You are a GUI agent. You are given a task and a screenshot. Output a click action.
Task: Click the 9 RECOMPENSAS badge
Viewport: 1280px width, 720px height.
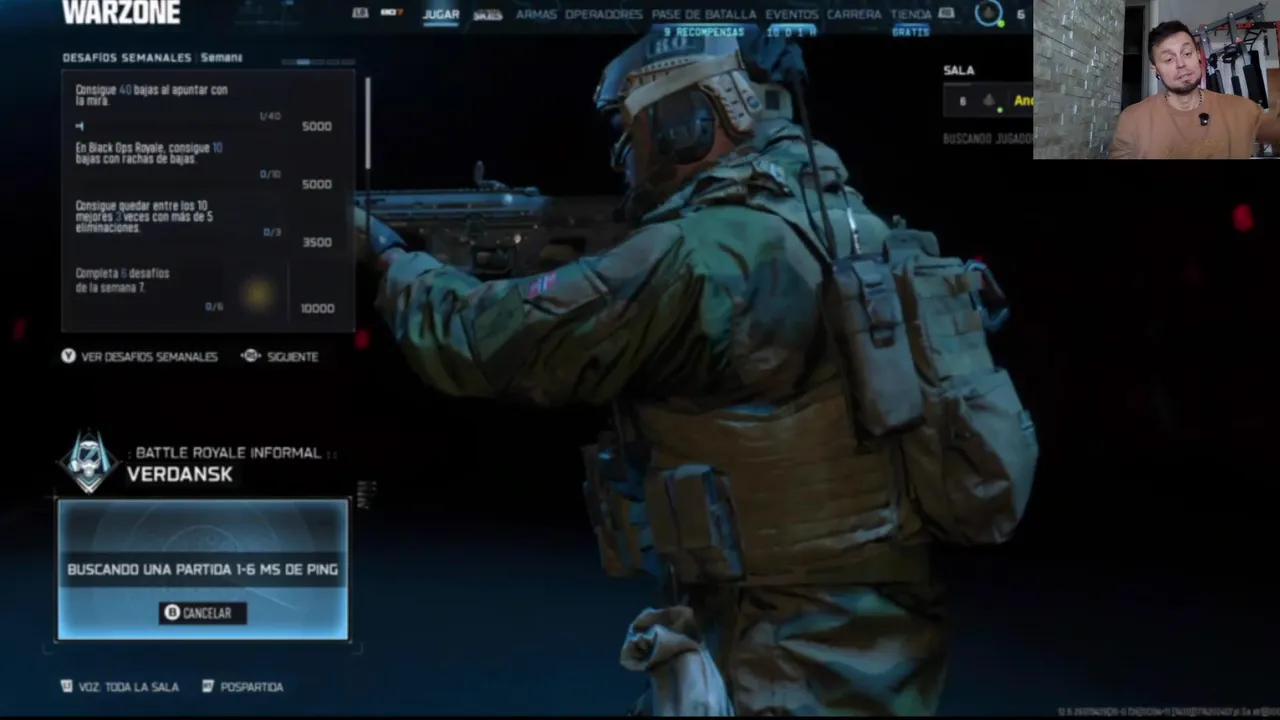[704, 32]
